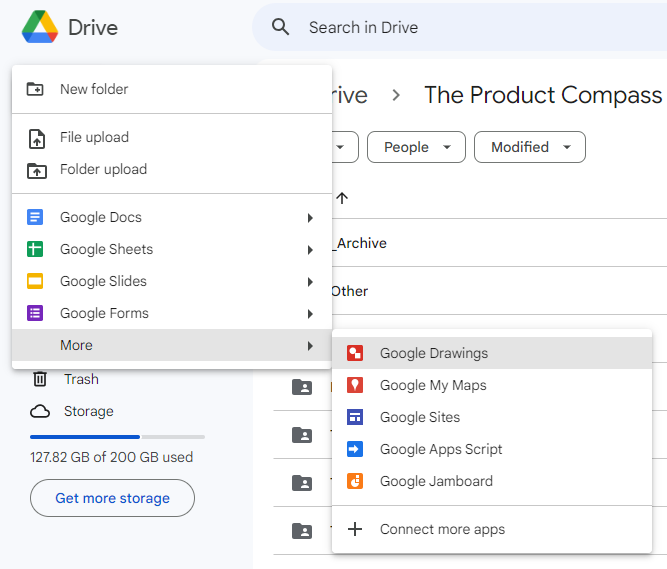Image resolution: width=667 pixels, height=569 pixels.
Task: Click the yellow Google Slides icon
Action: (35, 281)
